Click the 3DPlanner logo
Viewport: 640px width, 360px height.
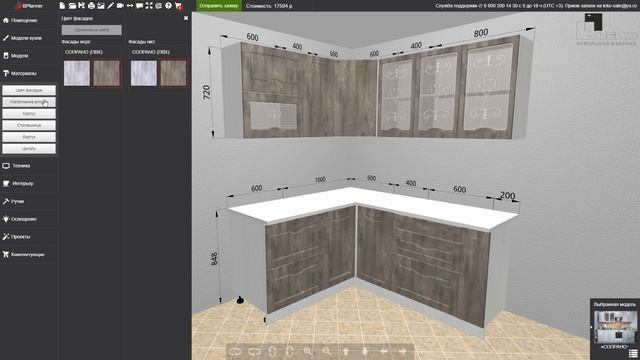tap(29, 6)
